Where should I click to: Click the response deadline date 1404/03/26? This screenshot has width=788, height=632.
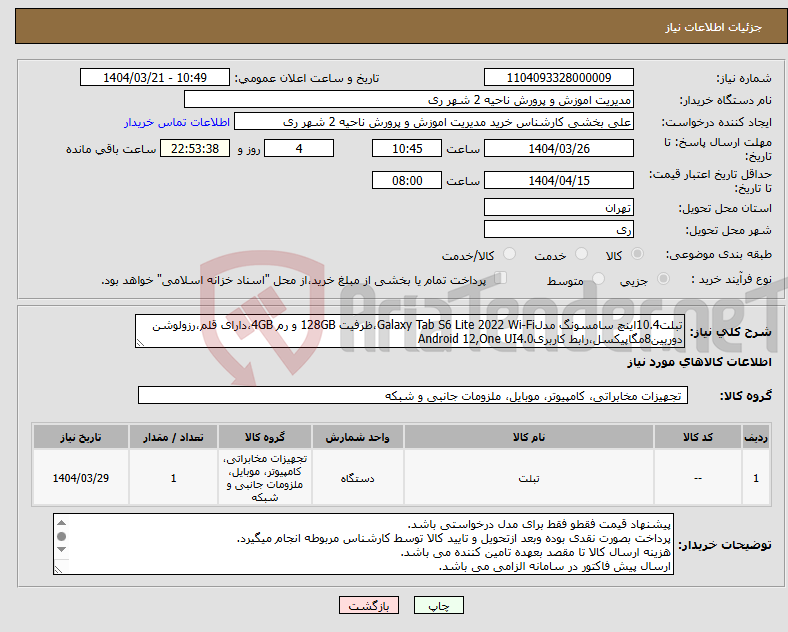[x=558, y=149]
